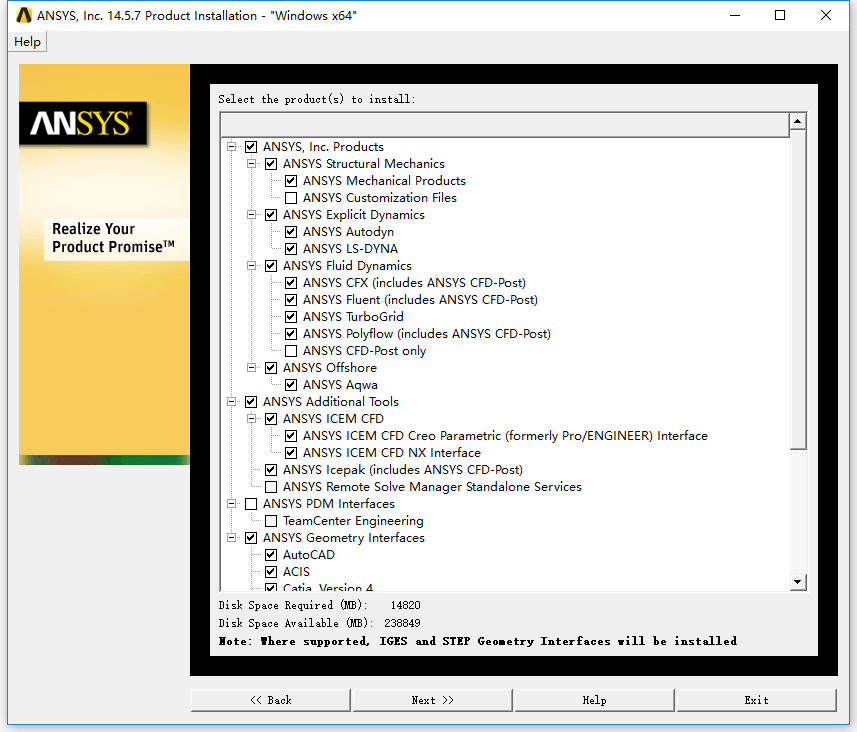Viewport: 857px width, 732px height.
Task: Exit the installer
Action: [x=756, y=700]
